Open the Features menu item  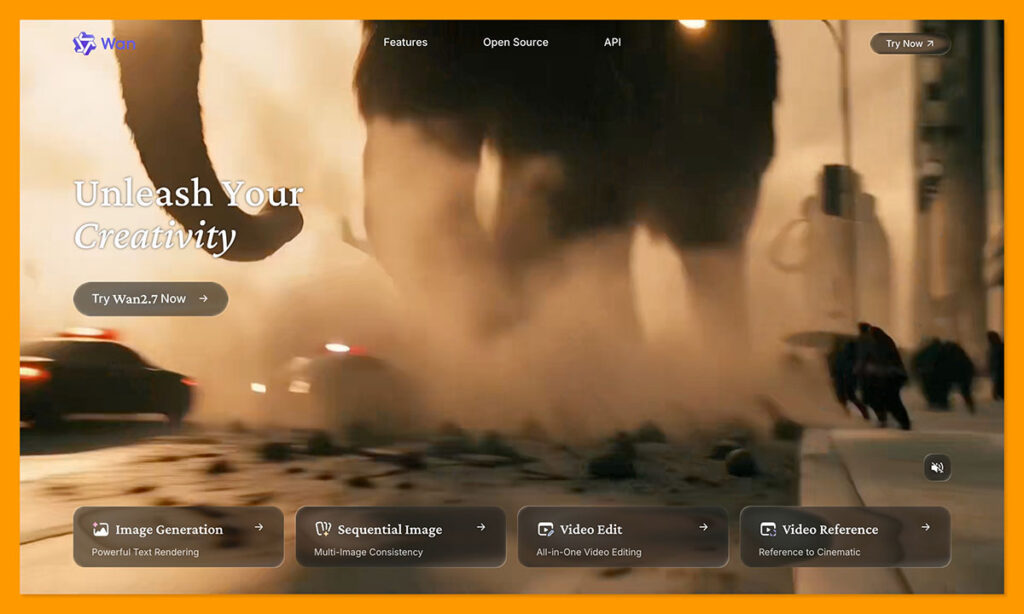(405, 42)
